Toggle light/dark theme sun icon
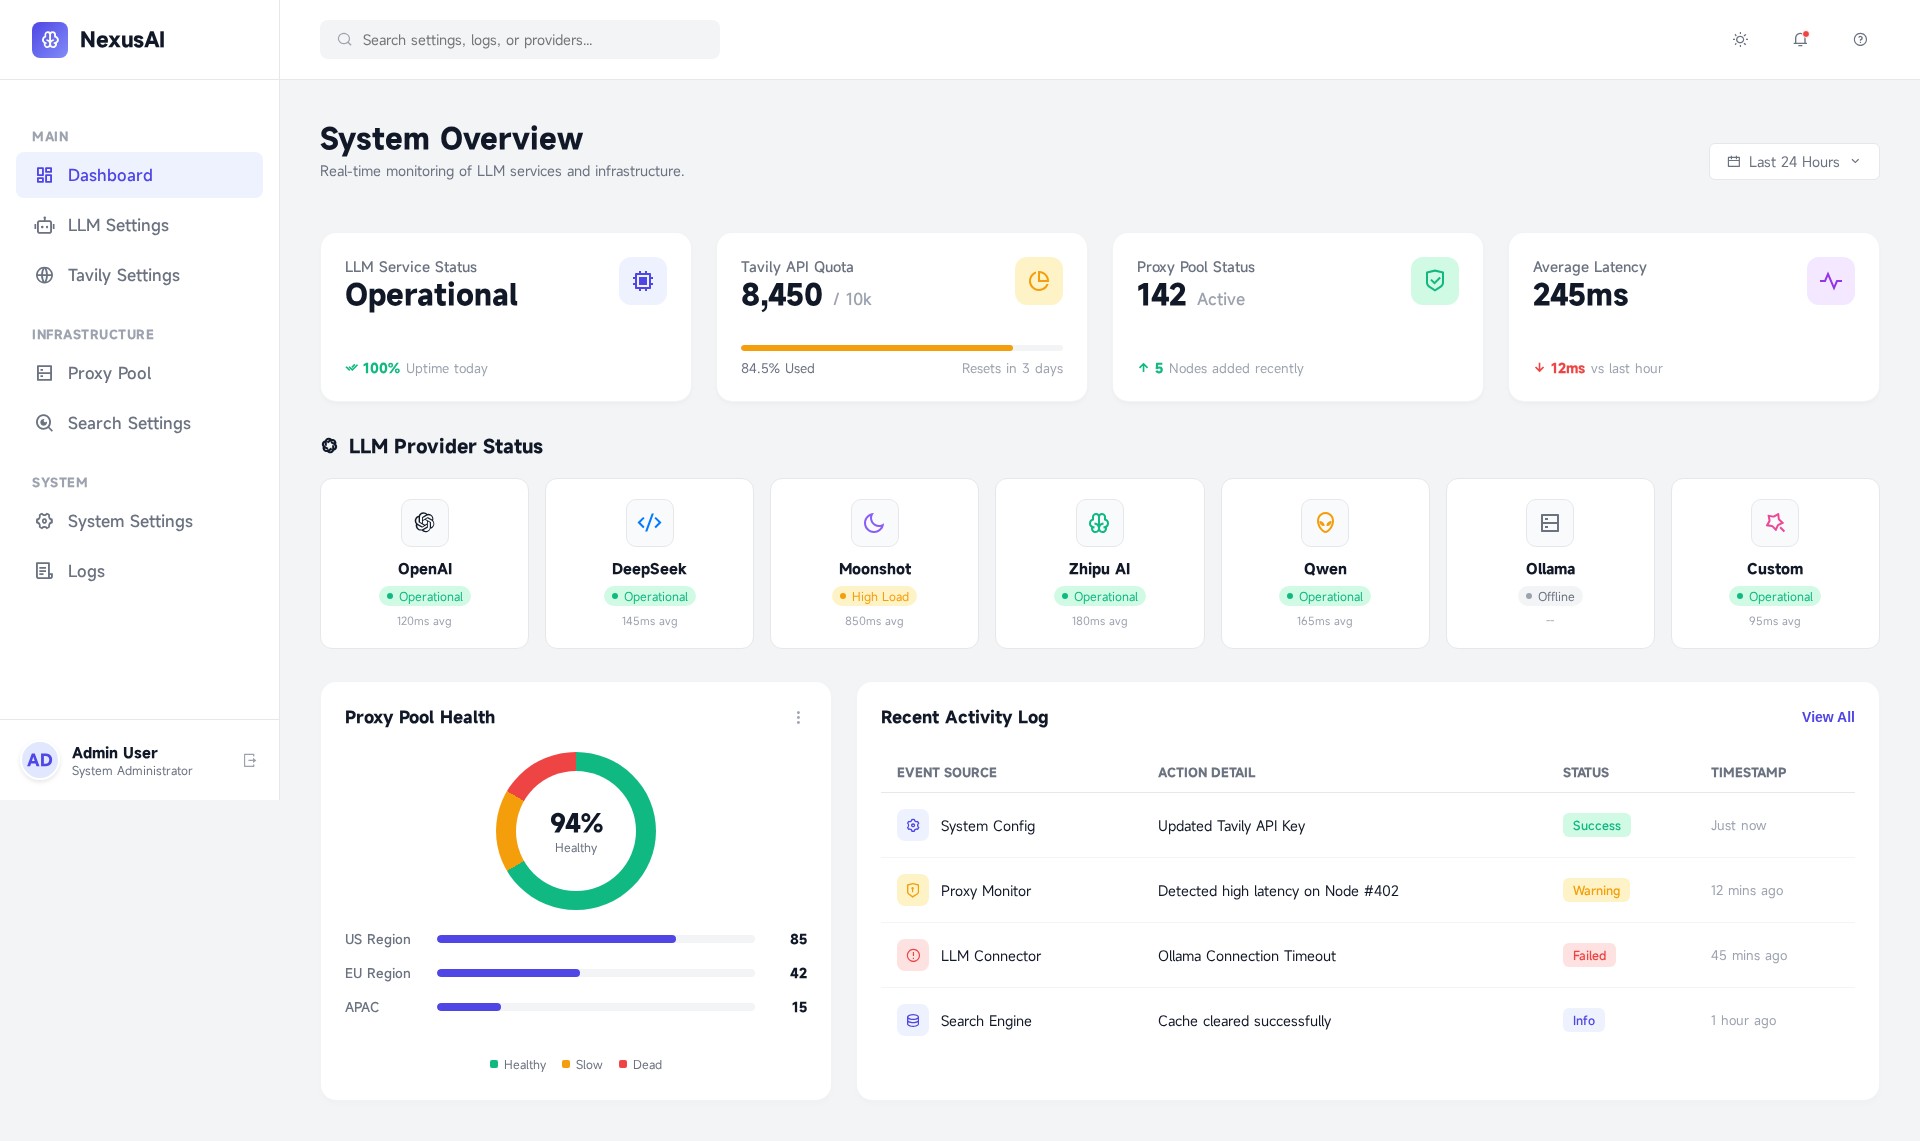 [1740, 40]
